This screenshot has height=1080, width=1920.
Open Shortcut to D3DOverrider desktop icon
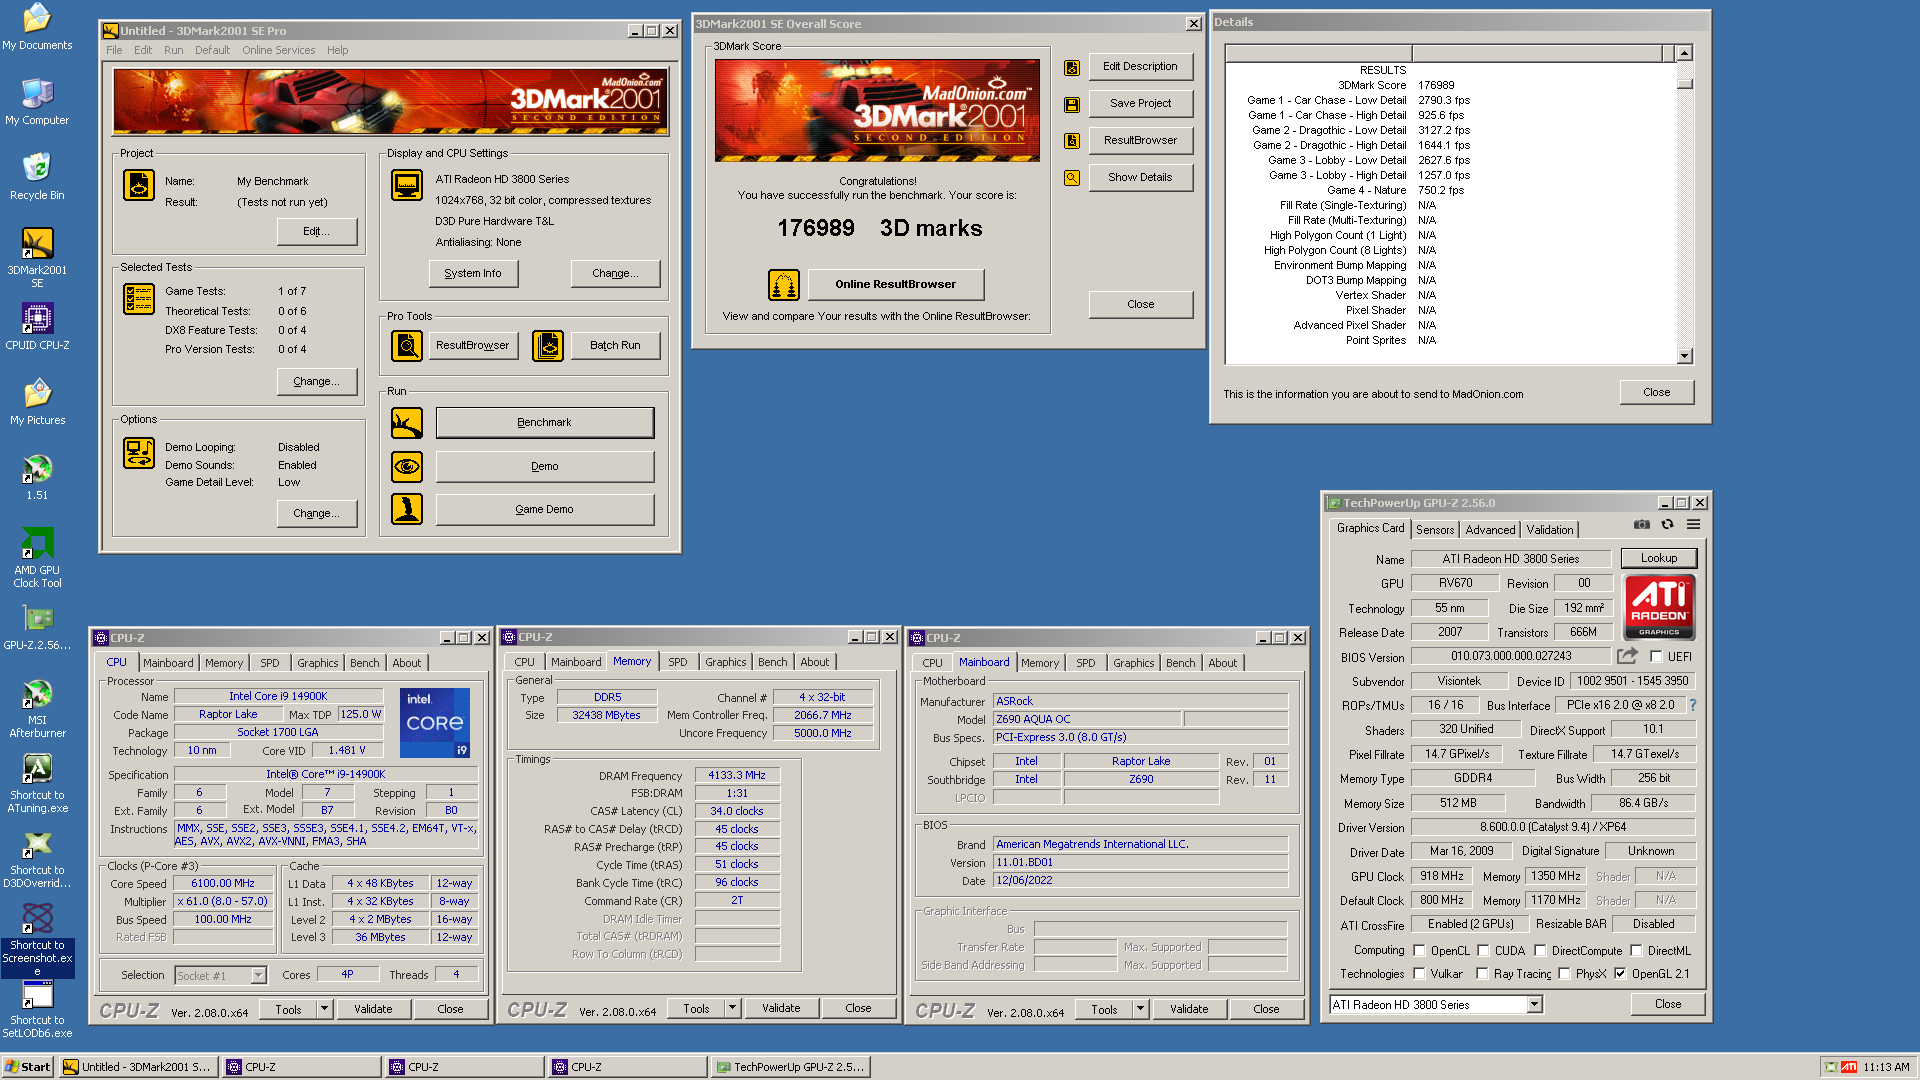37,857
